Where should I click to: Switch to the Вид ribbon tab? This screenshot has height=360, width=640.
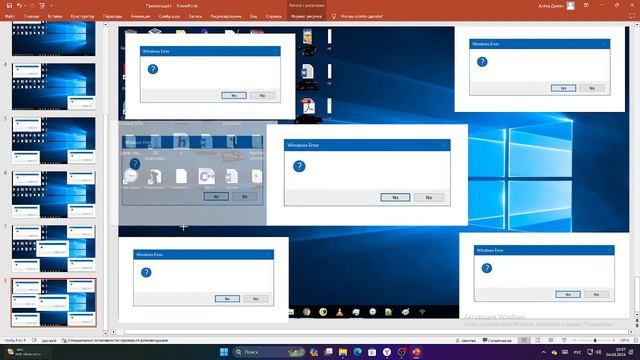(253, 16)
